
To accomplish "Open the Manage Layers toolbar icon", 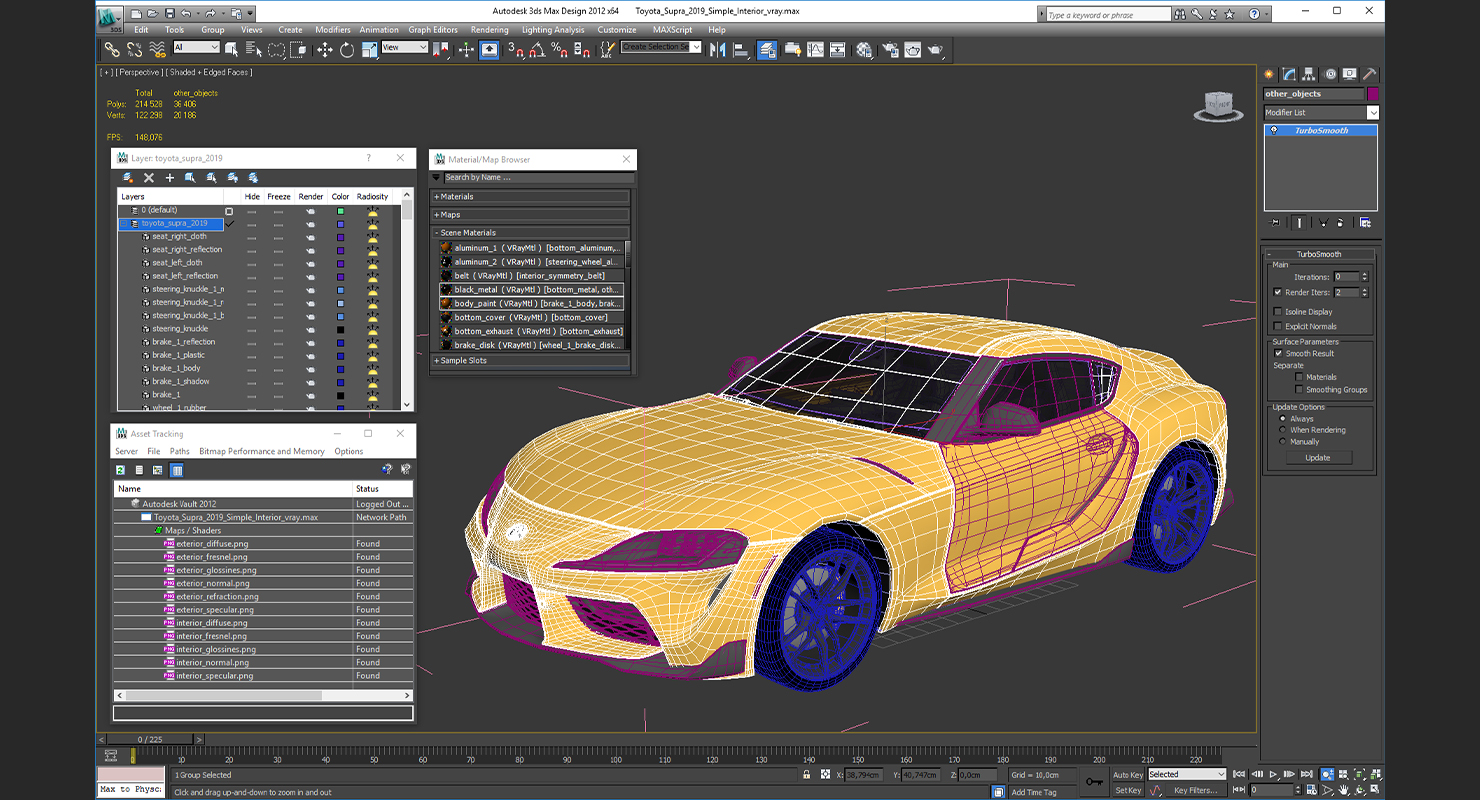I will click(767, 49).
